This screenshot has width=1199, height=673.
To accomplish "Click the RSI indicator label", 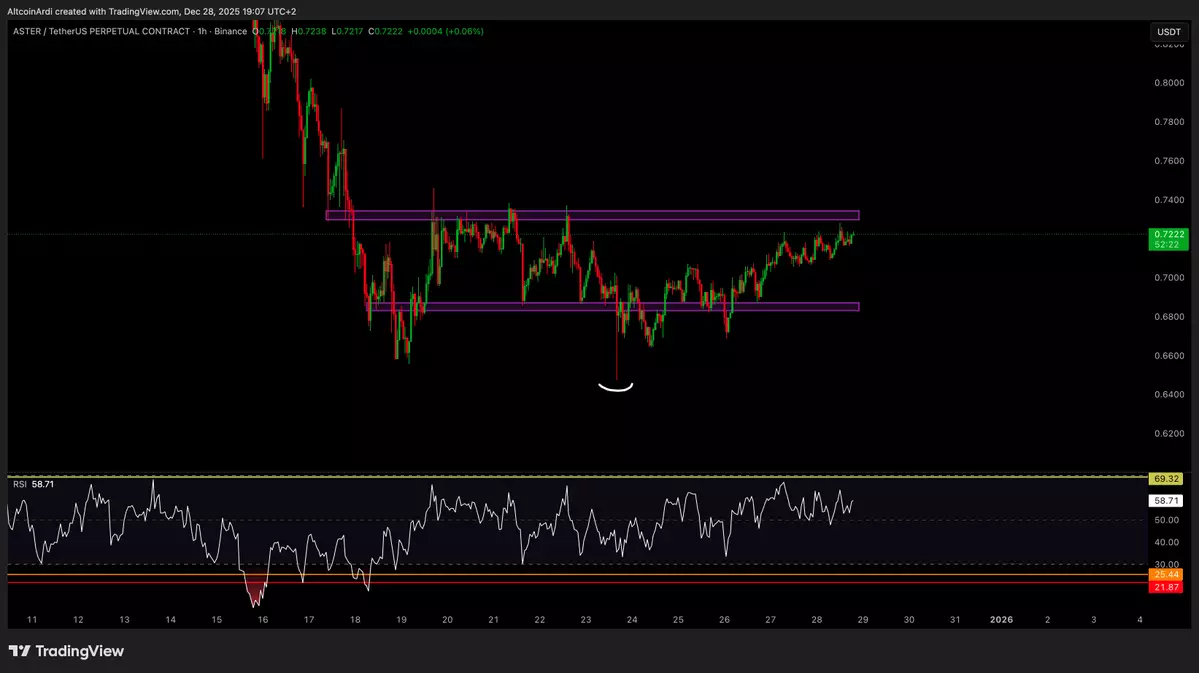I will pyautogui.click(x=20, y=484).
